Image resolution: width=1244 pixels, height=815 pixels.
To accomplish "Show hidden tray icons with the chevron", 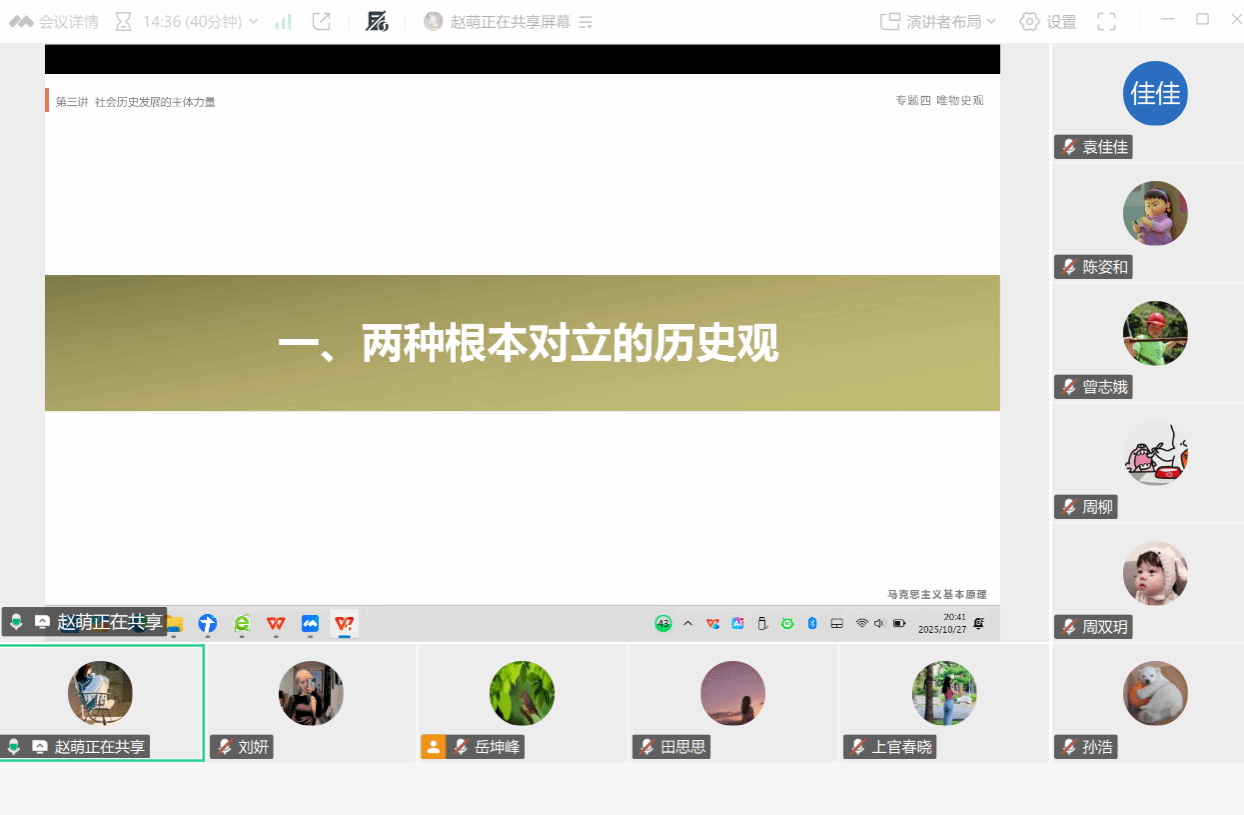I will 688,623.
